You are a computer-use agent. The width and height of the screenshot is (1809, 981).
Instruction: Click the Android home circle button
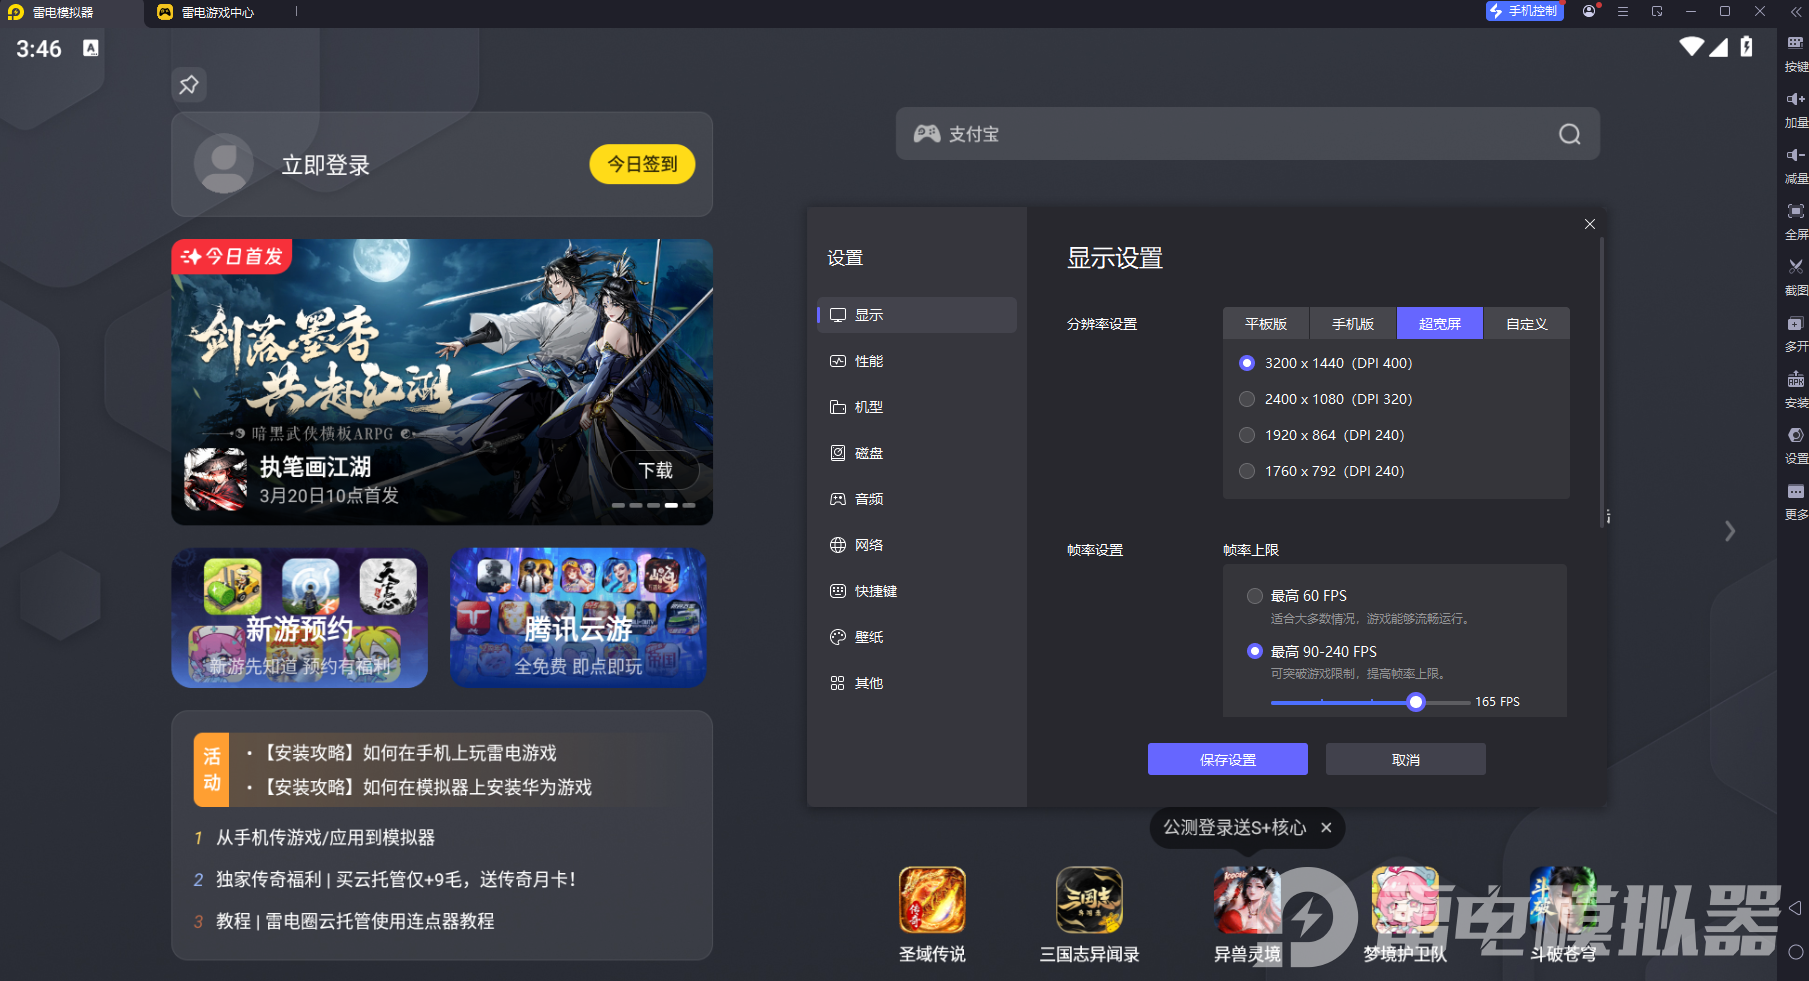pos(1795,952)
